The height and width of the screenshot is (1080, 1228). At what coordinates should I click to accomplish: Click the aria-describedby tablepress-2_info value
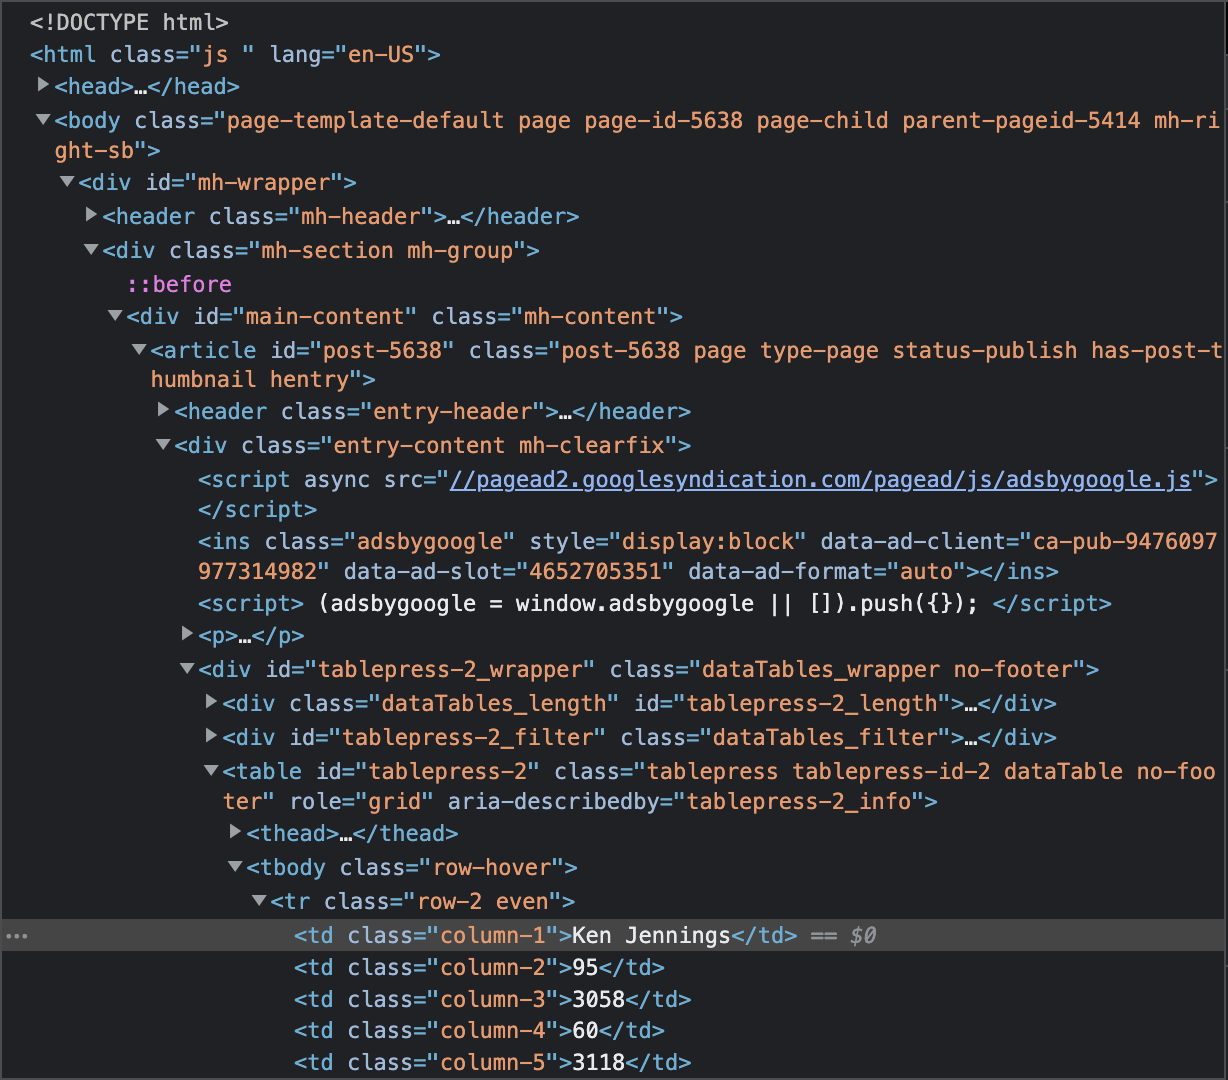[x=799, y=801]
